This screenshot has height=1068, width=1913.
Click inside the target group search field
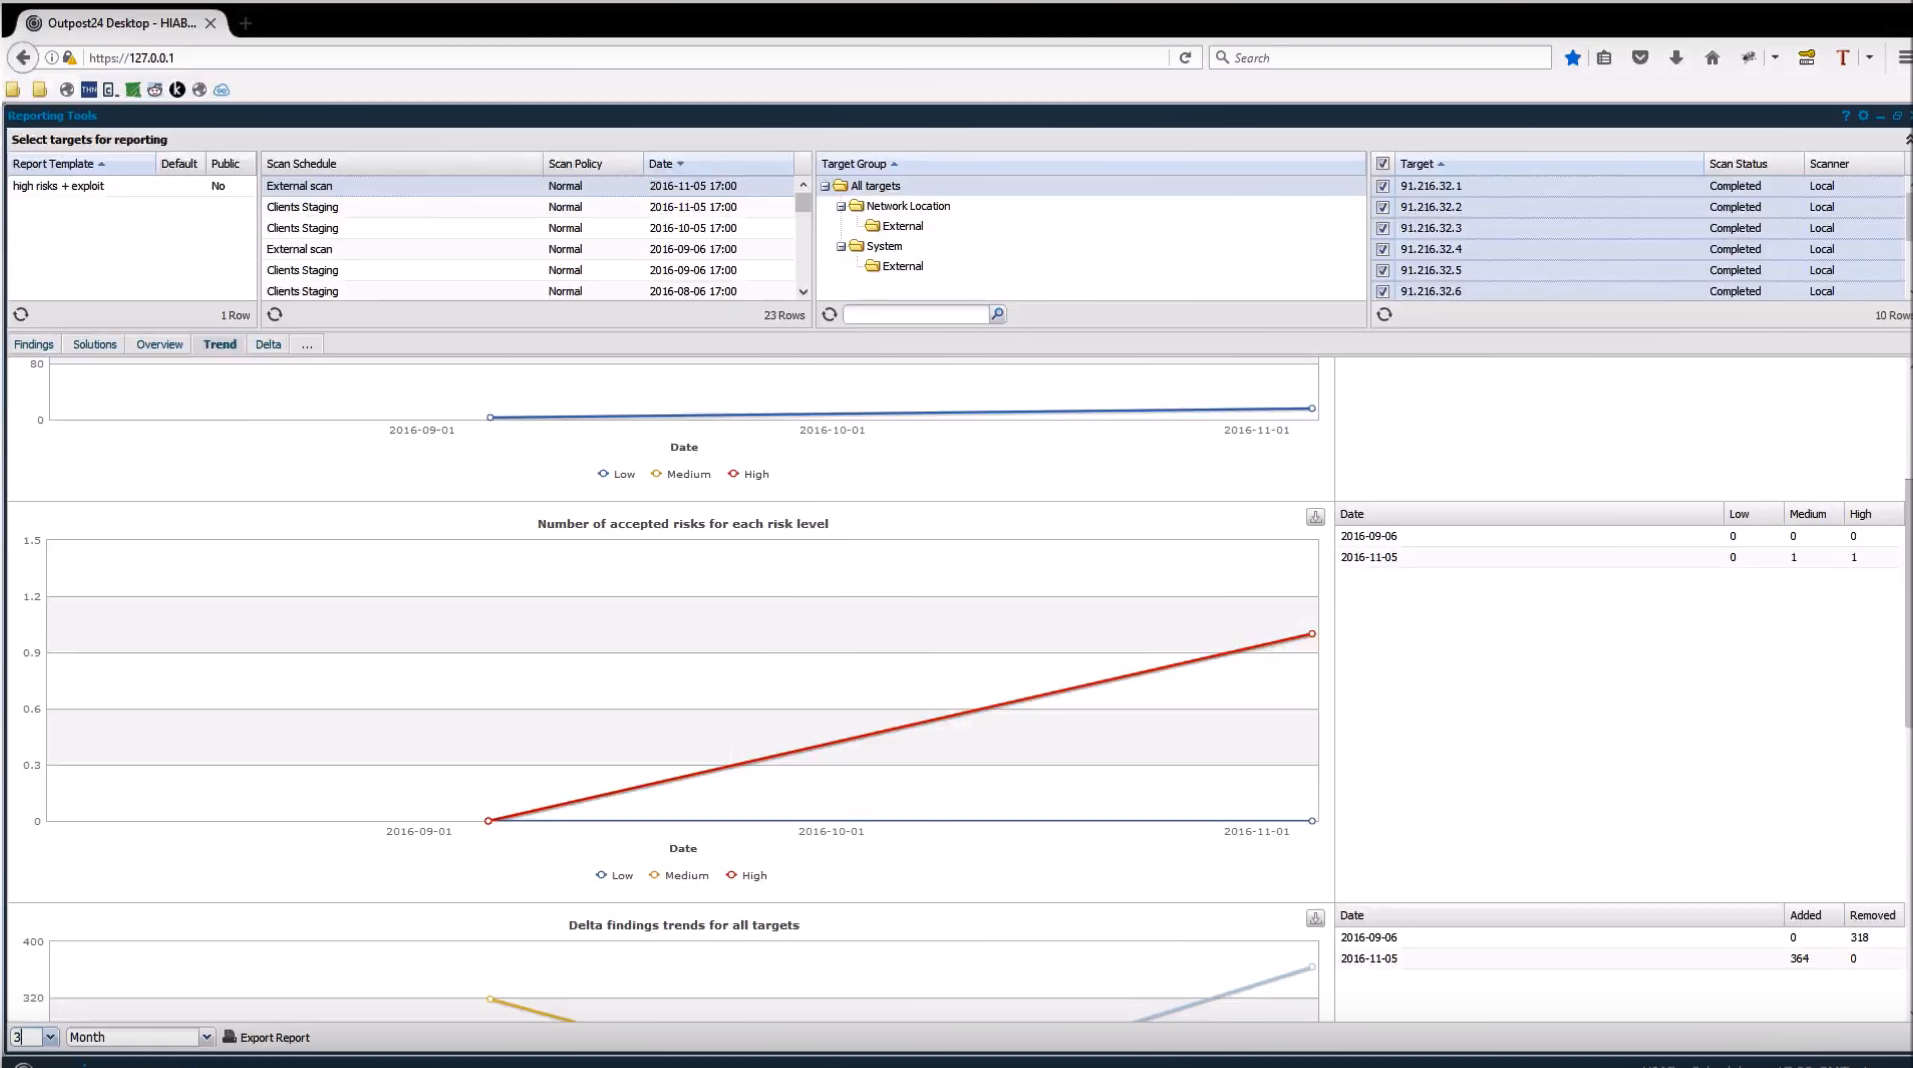pos(916,315)
